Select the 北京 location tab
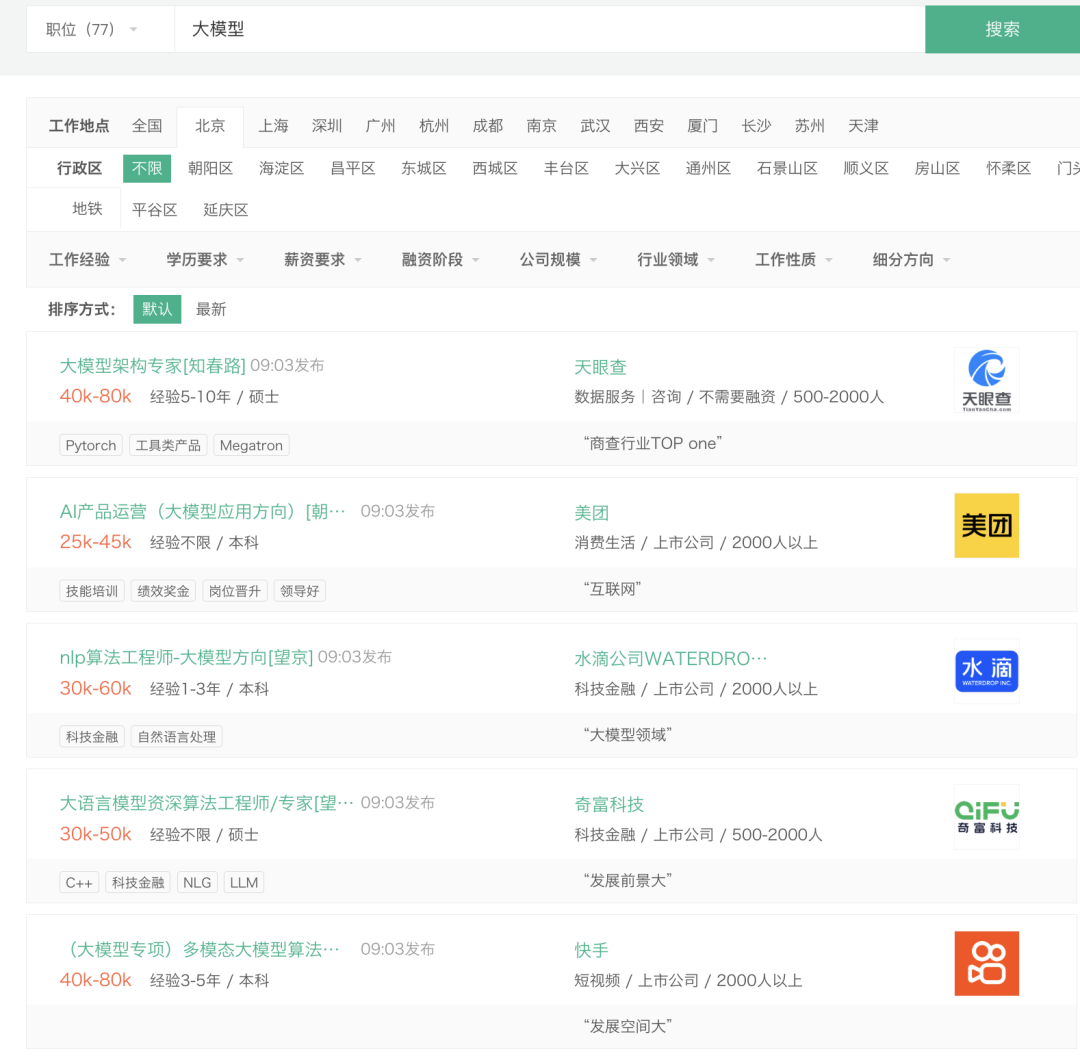This screenshot has width=1080, height=1058. click(x=210, y=126)
